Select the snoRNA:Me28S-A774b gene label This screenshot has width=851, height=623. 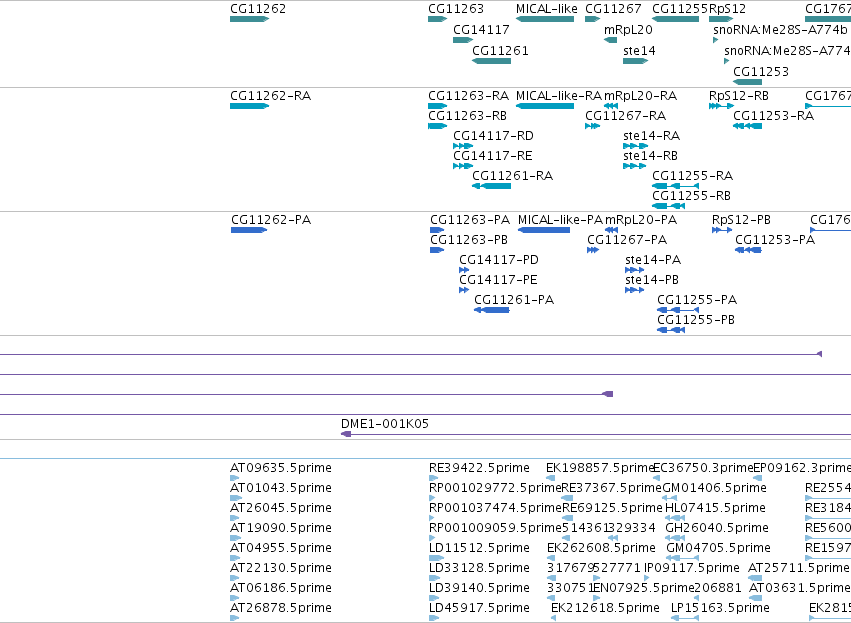pyautogui.click(x=780, y=29)
